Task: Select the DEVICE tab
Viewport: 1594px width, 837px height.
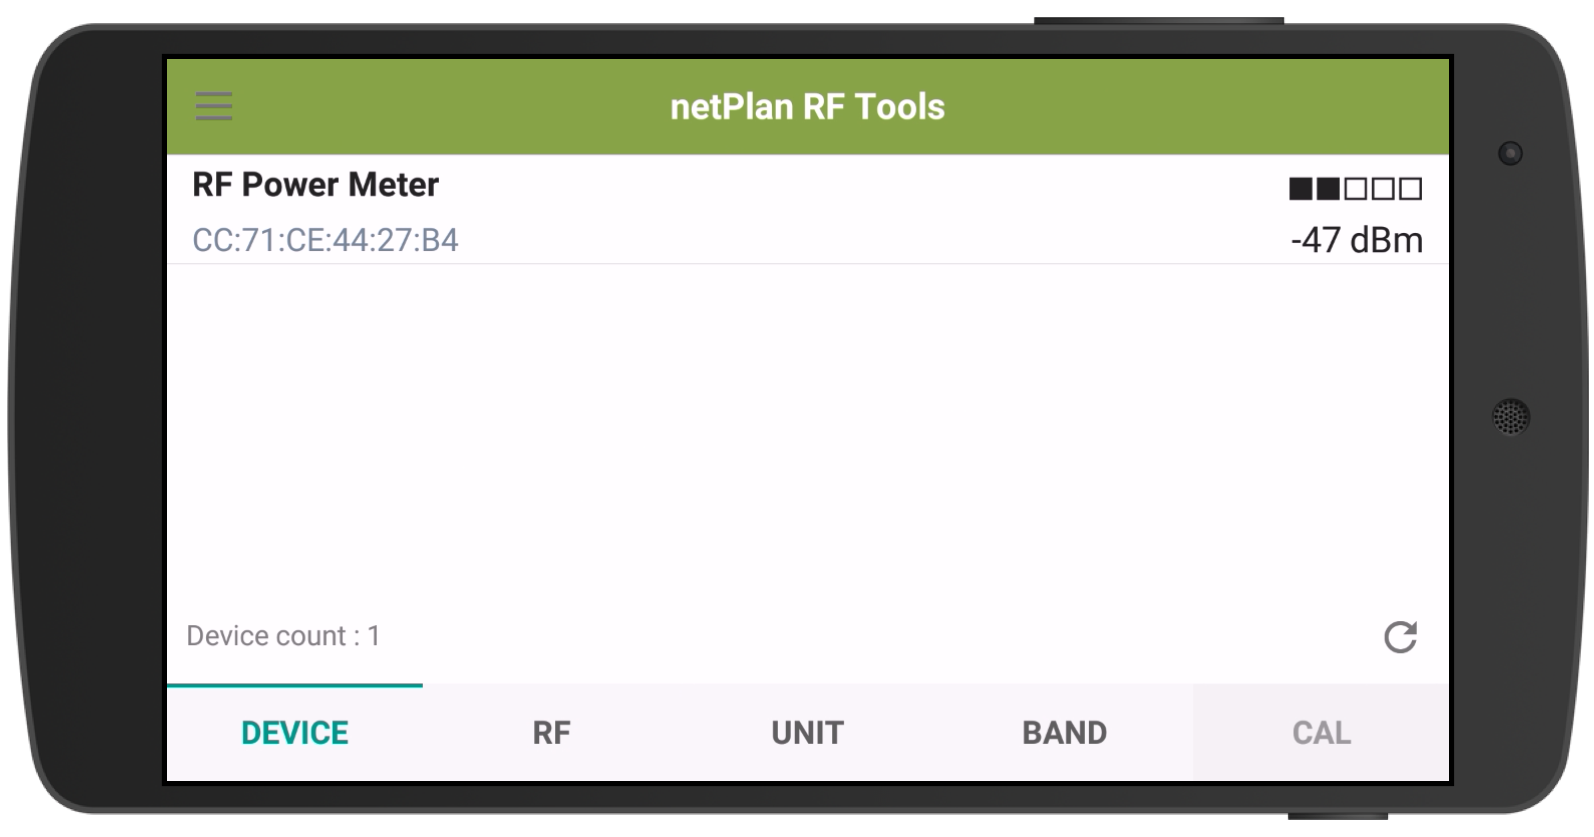Action: click(295, 733)
